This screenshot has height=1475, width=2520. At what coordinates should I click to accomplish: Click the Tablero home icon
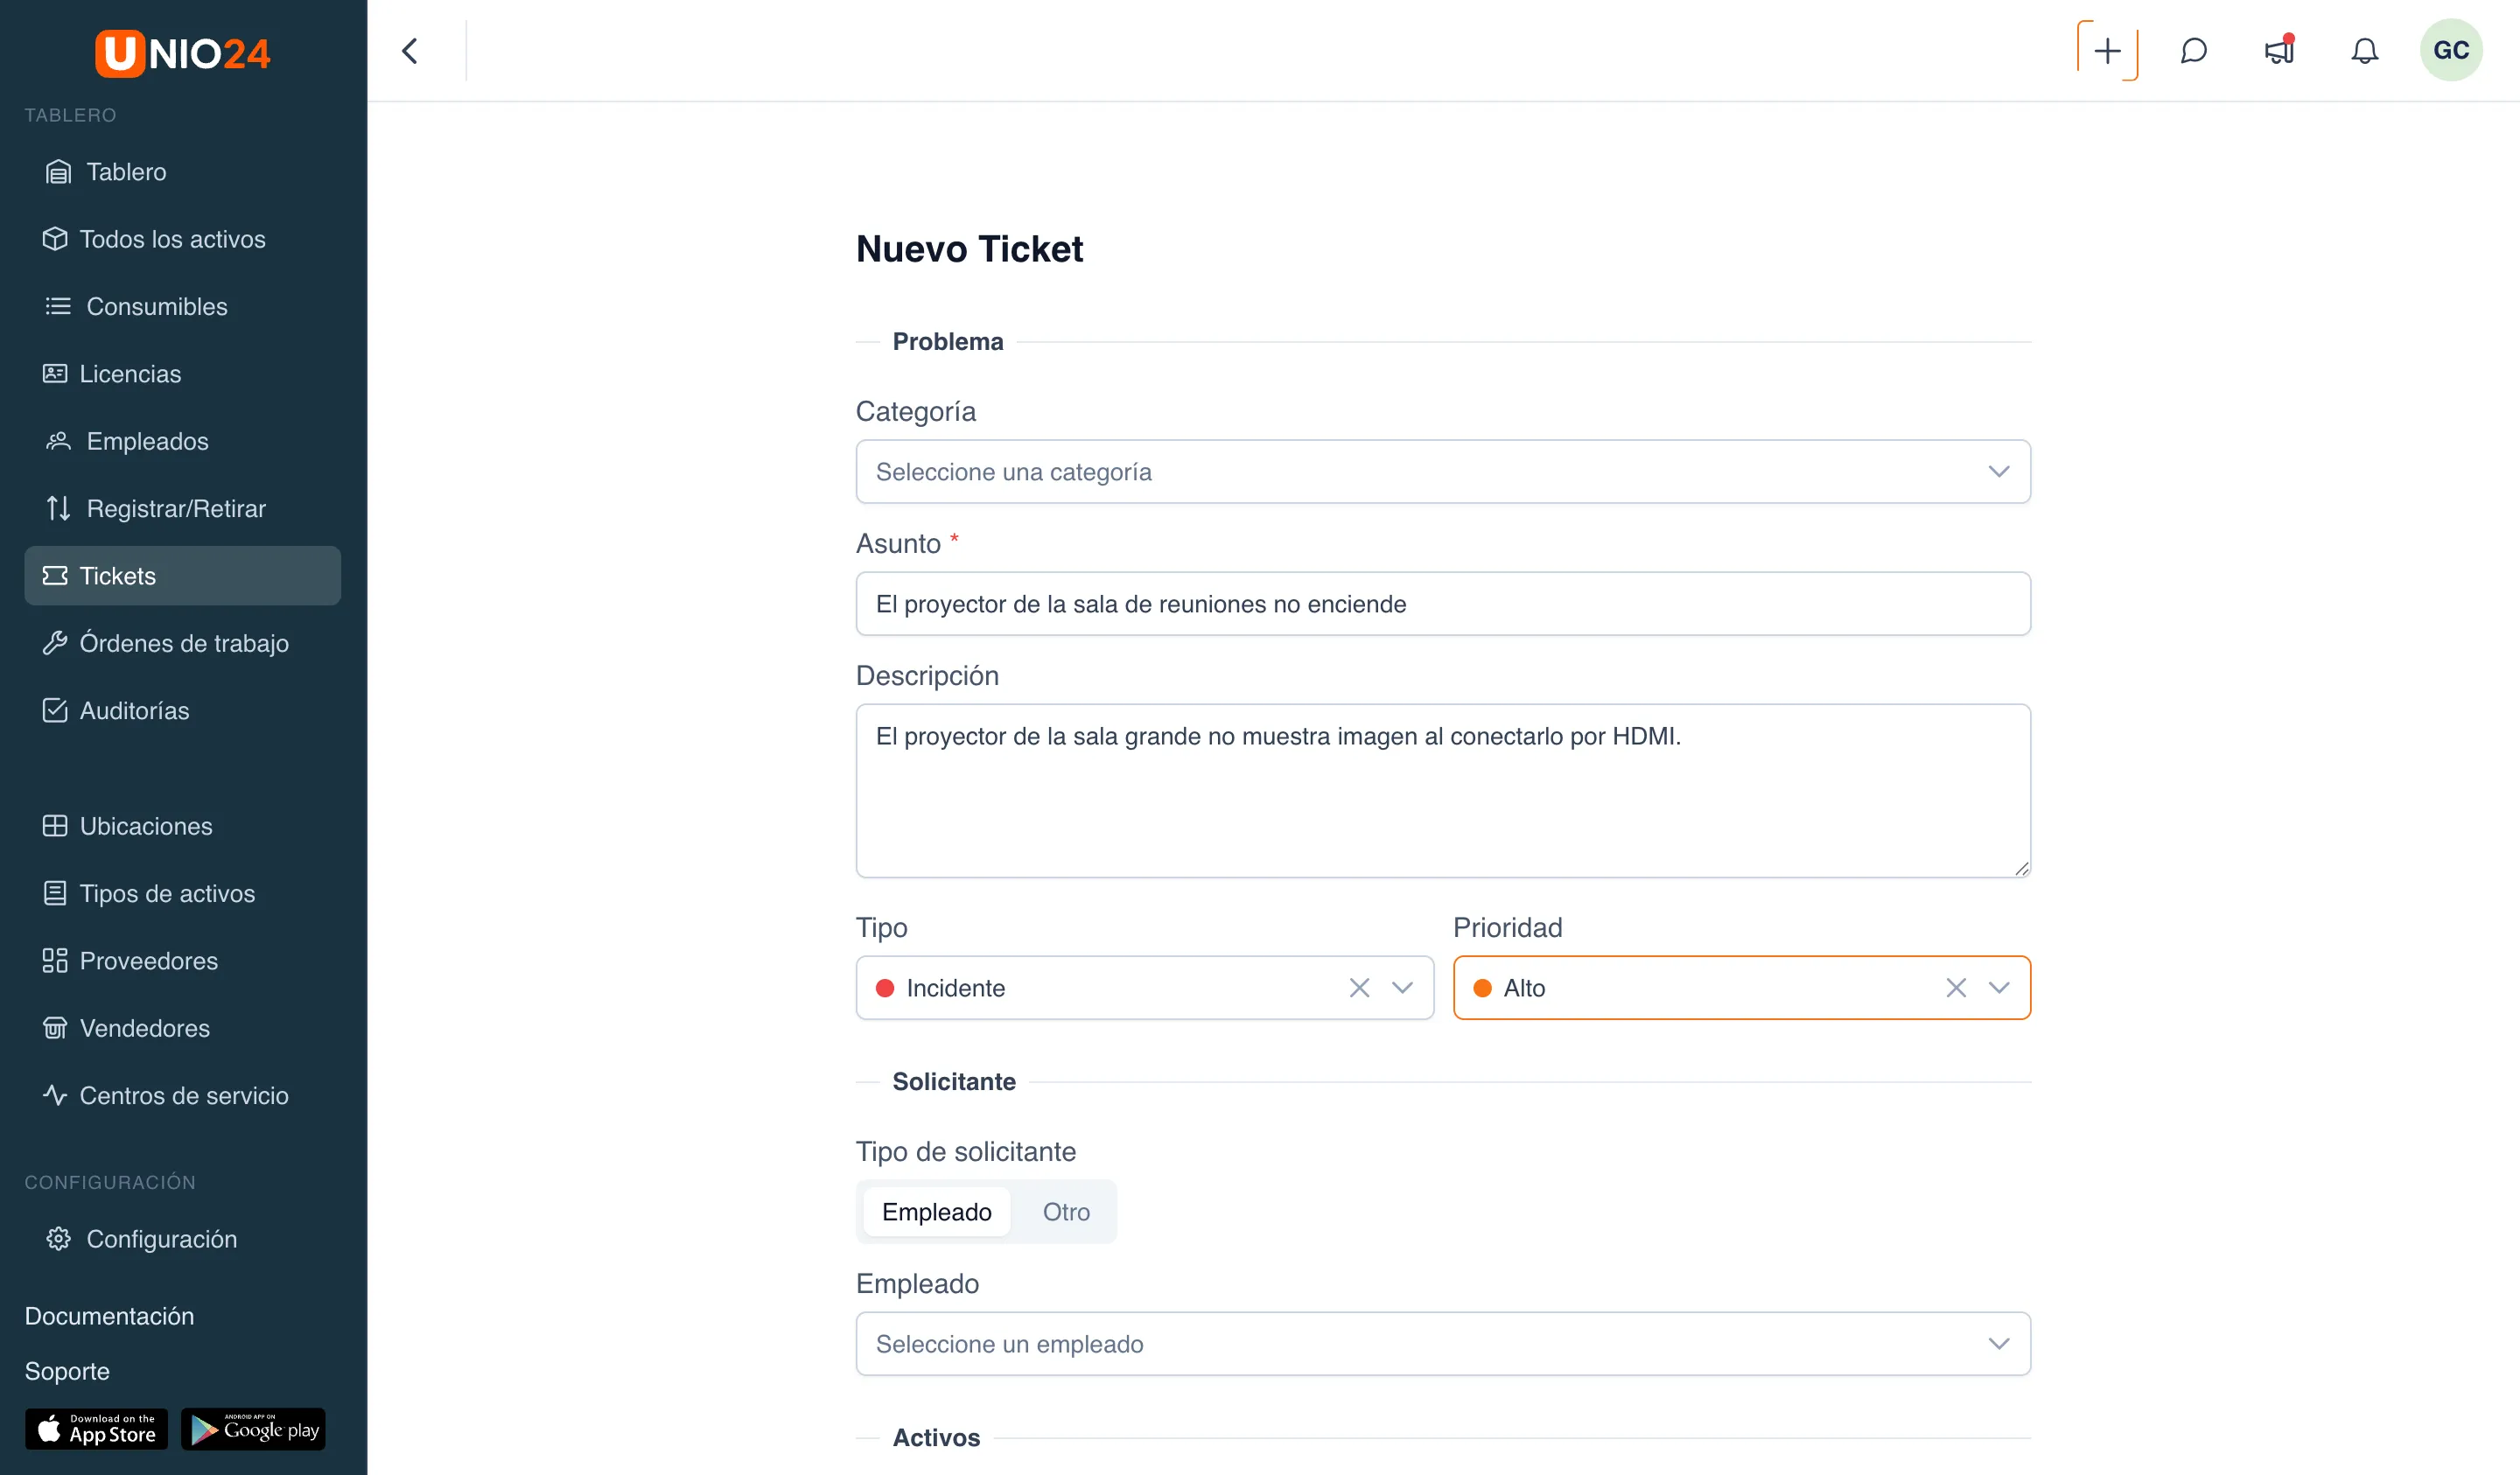click(x=58, y=172)
